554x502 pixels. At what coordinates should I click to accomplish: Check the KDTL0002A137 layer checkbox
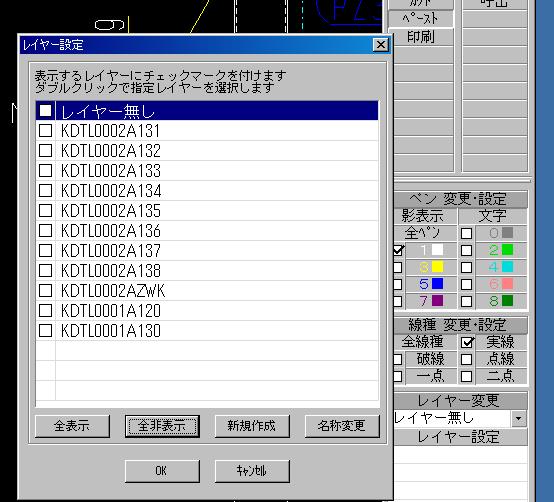45,251
